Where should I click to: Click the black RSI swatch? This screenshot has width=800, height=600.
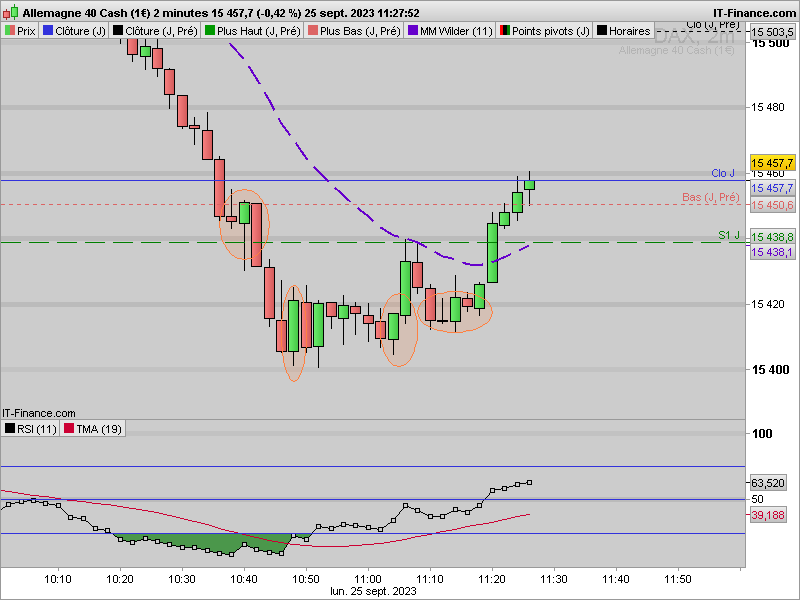10,428
